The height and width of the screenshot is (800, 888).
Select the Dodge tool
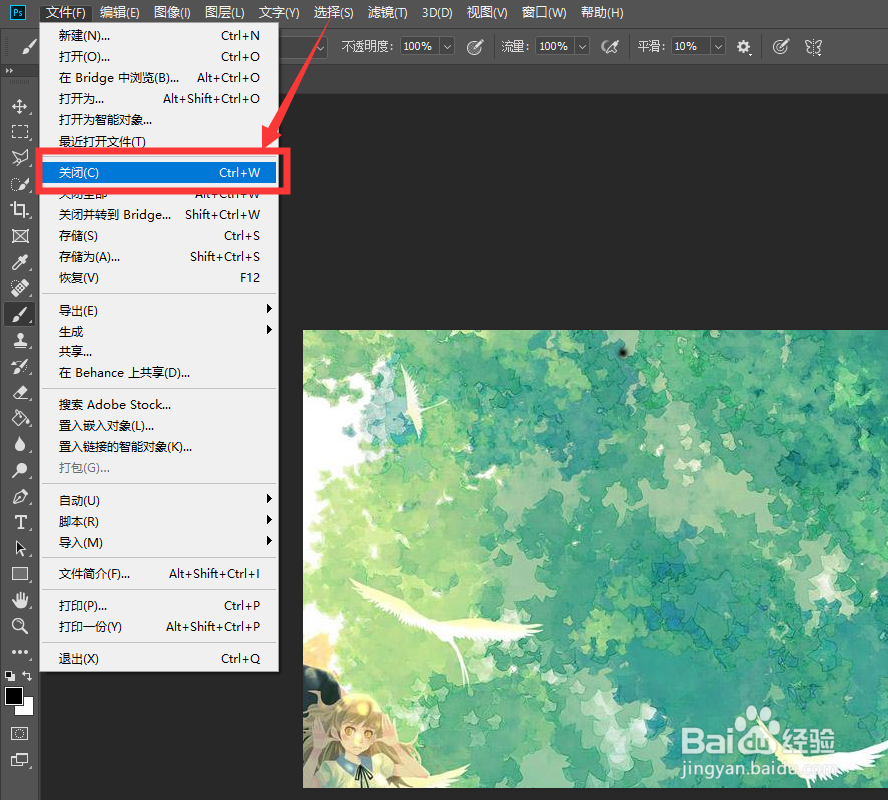(20, 470)
